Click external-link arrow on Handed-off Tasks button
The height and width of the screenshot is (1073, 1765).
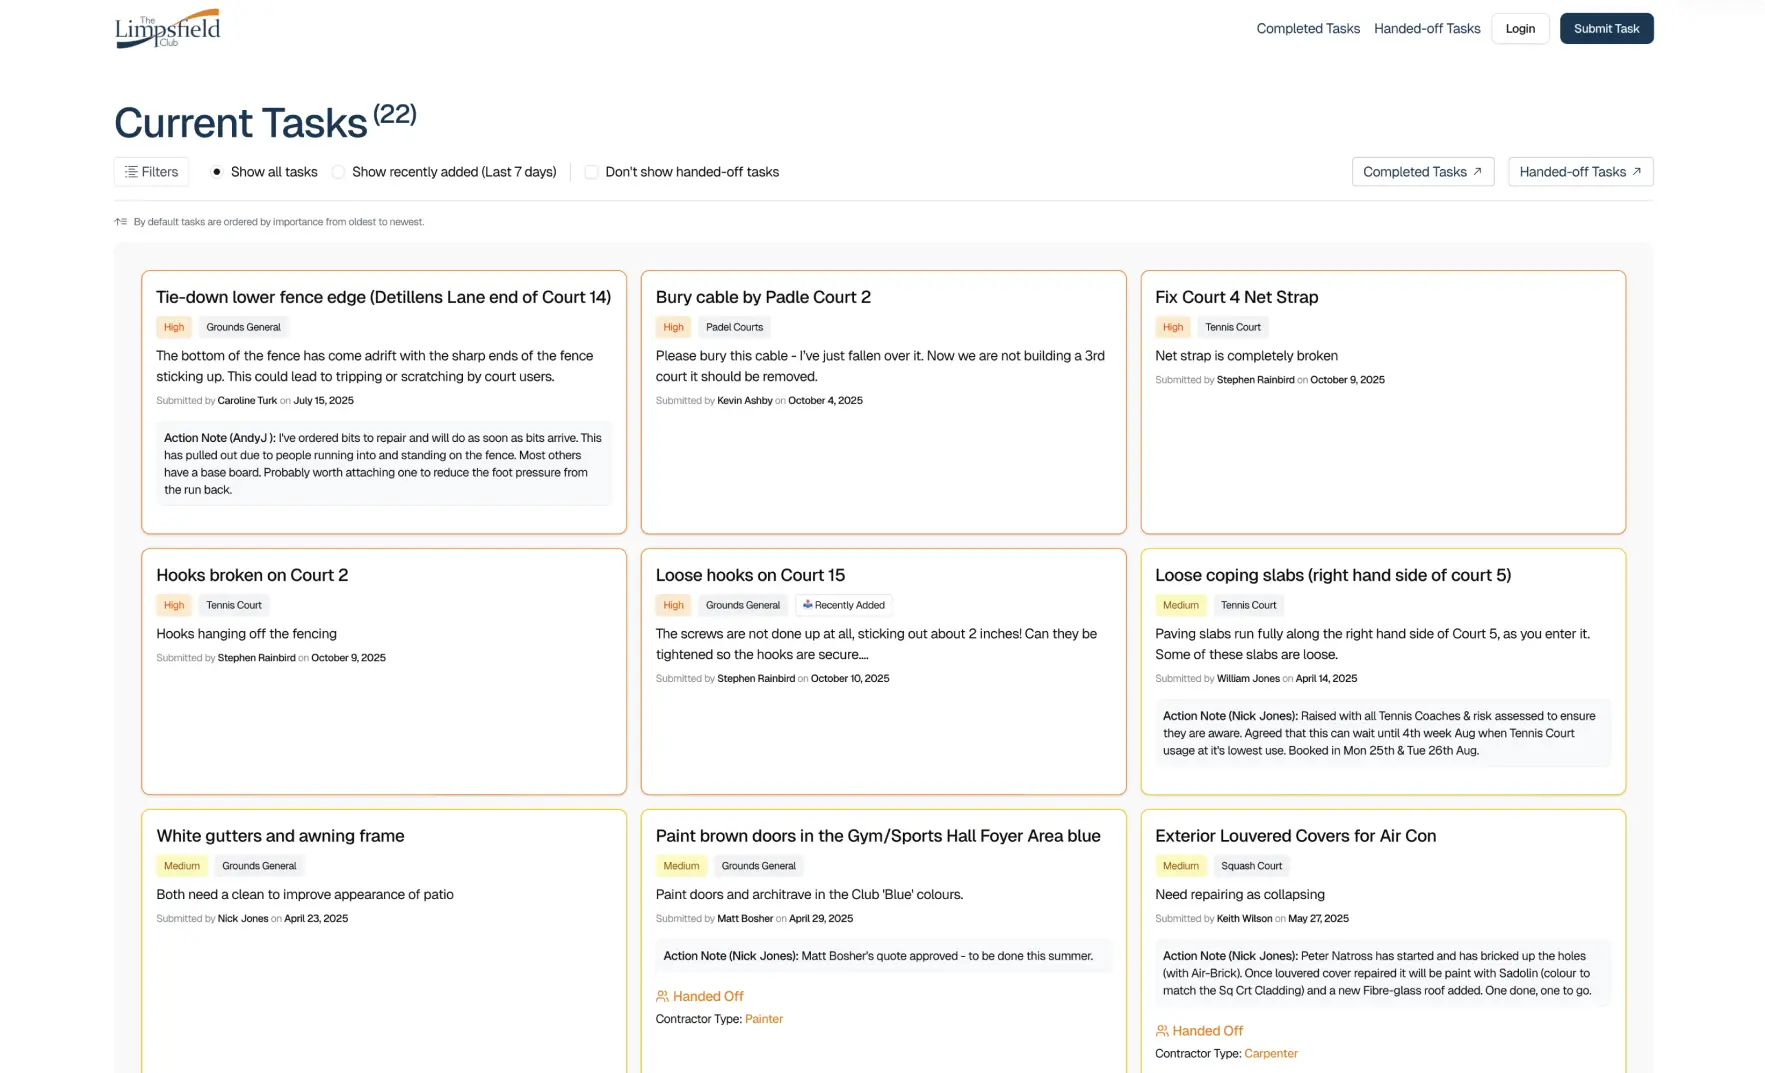(1636, 172)
